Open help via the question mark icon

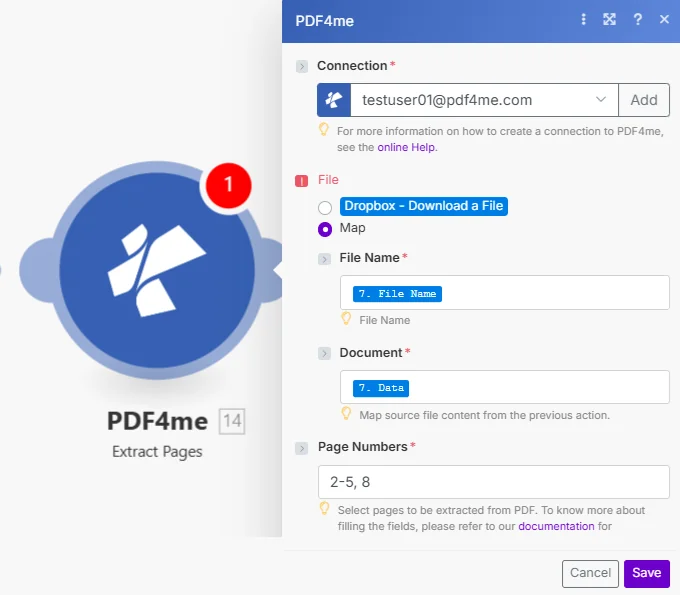point(638,19)
